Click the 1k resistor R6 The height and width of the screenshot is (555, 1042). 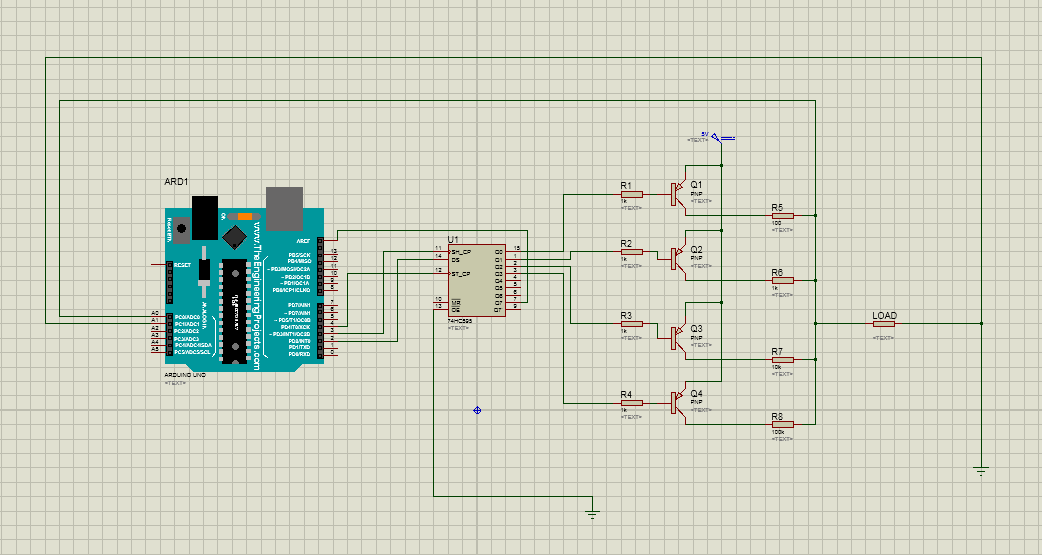point(781,280)
